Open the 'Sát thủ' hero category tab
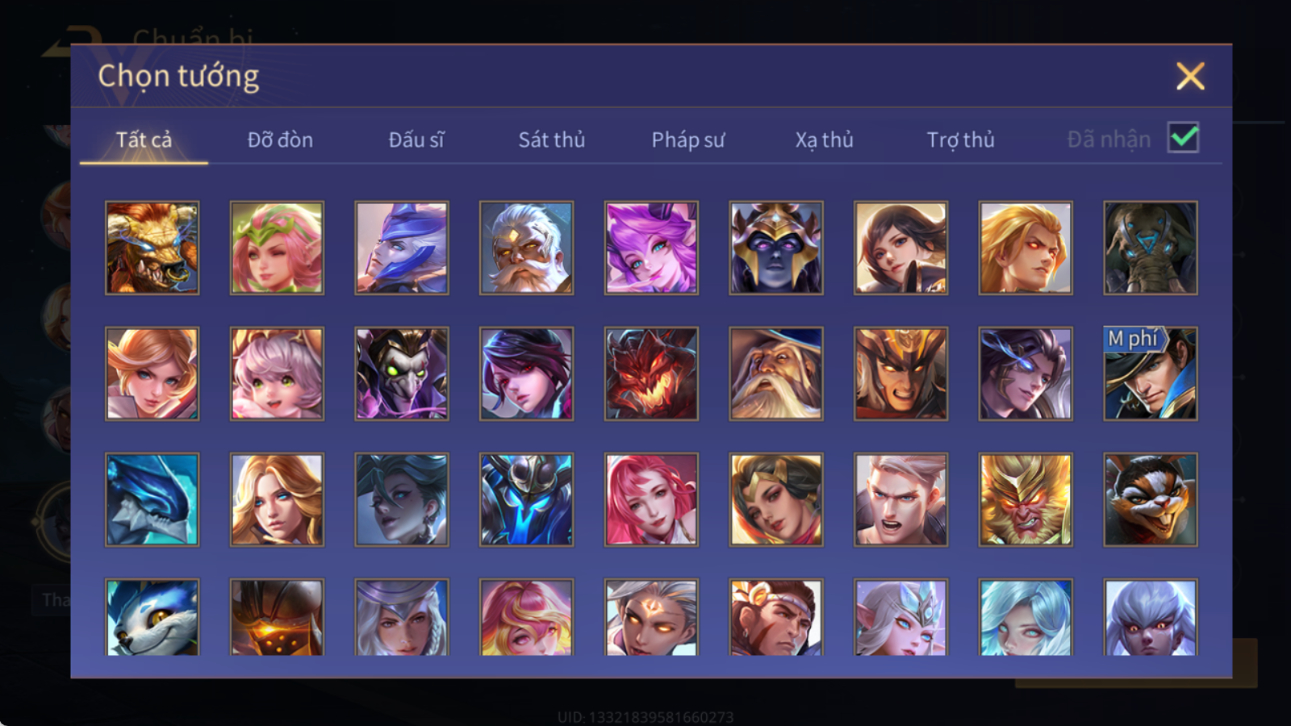 [551, 140]
